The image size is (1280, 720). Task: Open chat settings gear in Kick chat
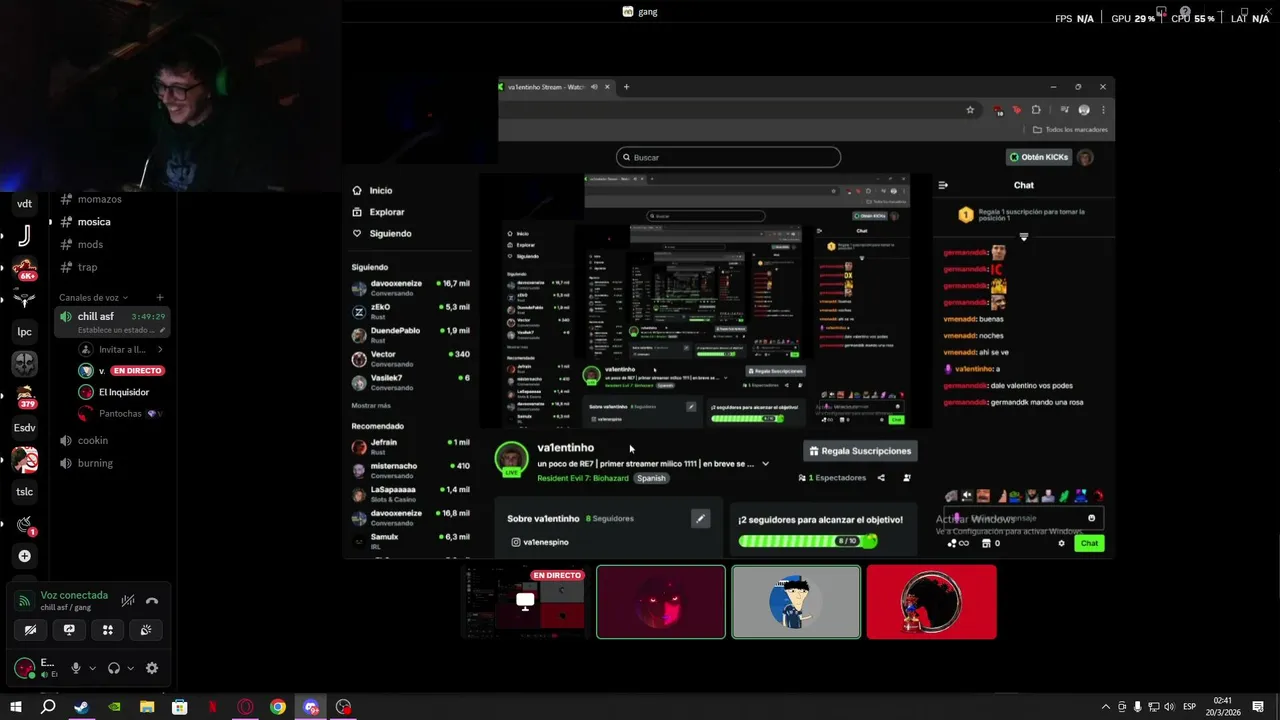click(1061, 543)
